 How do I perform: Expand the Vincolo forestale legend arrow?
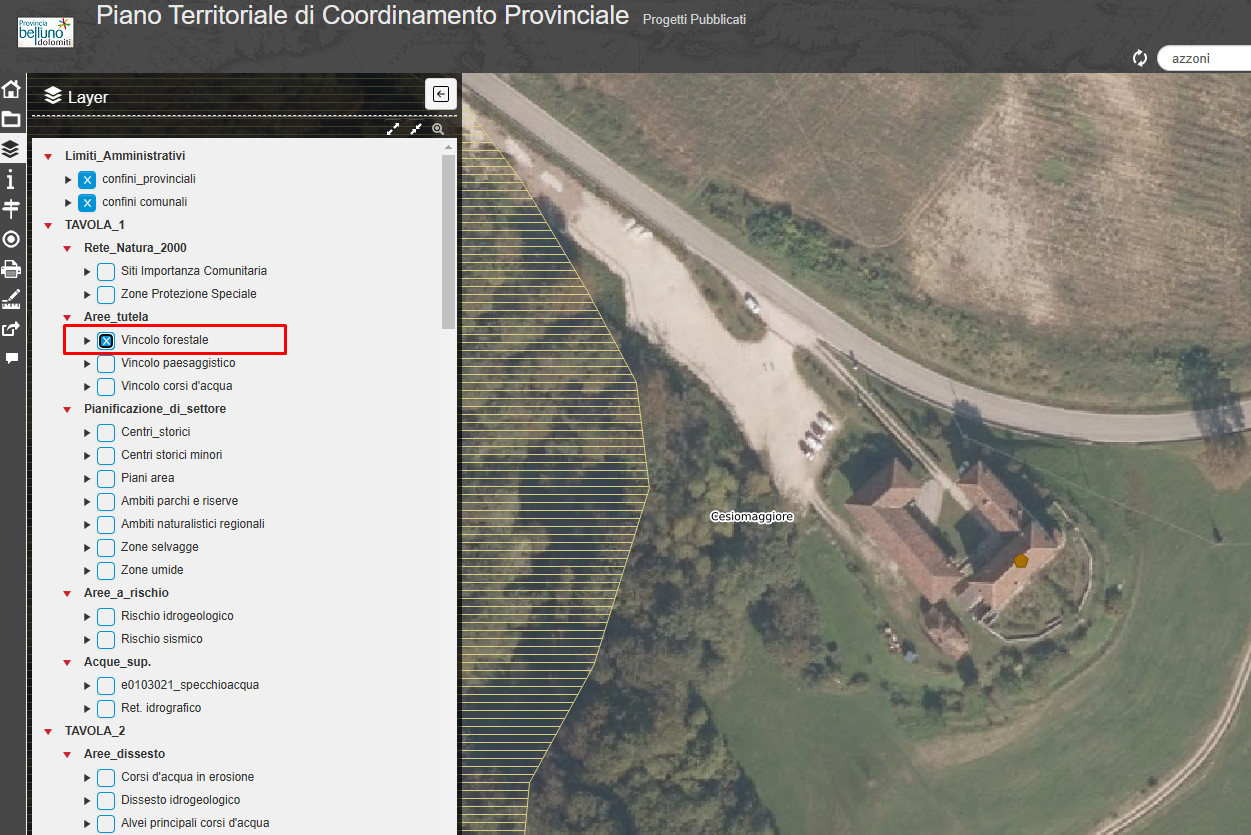click(x=87, y=341)
